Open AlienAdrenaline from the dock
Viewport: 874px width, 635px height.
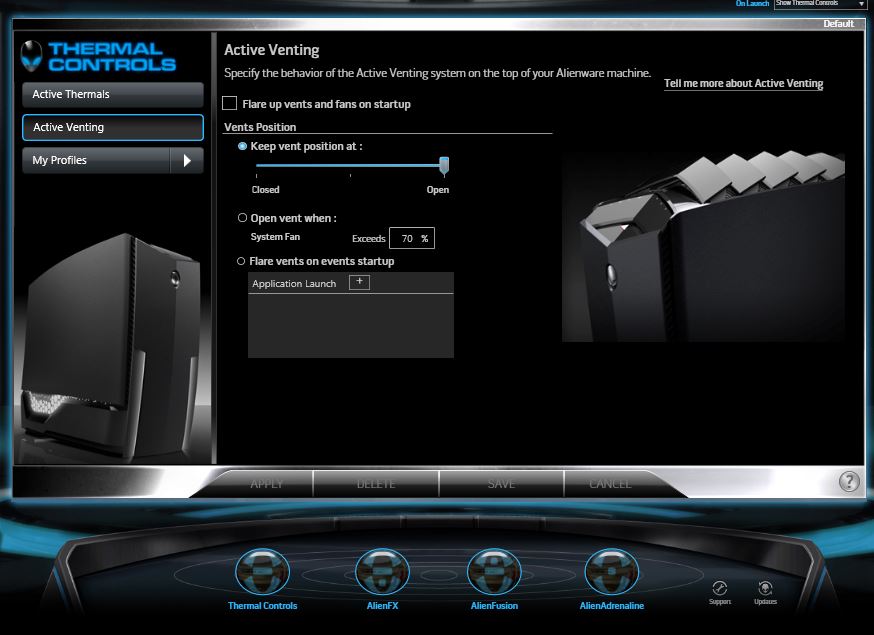611,572
